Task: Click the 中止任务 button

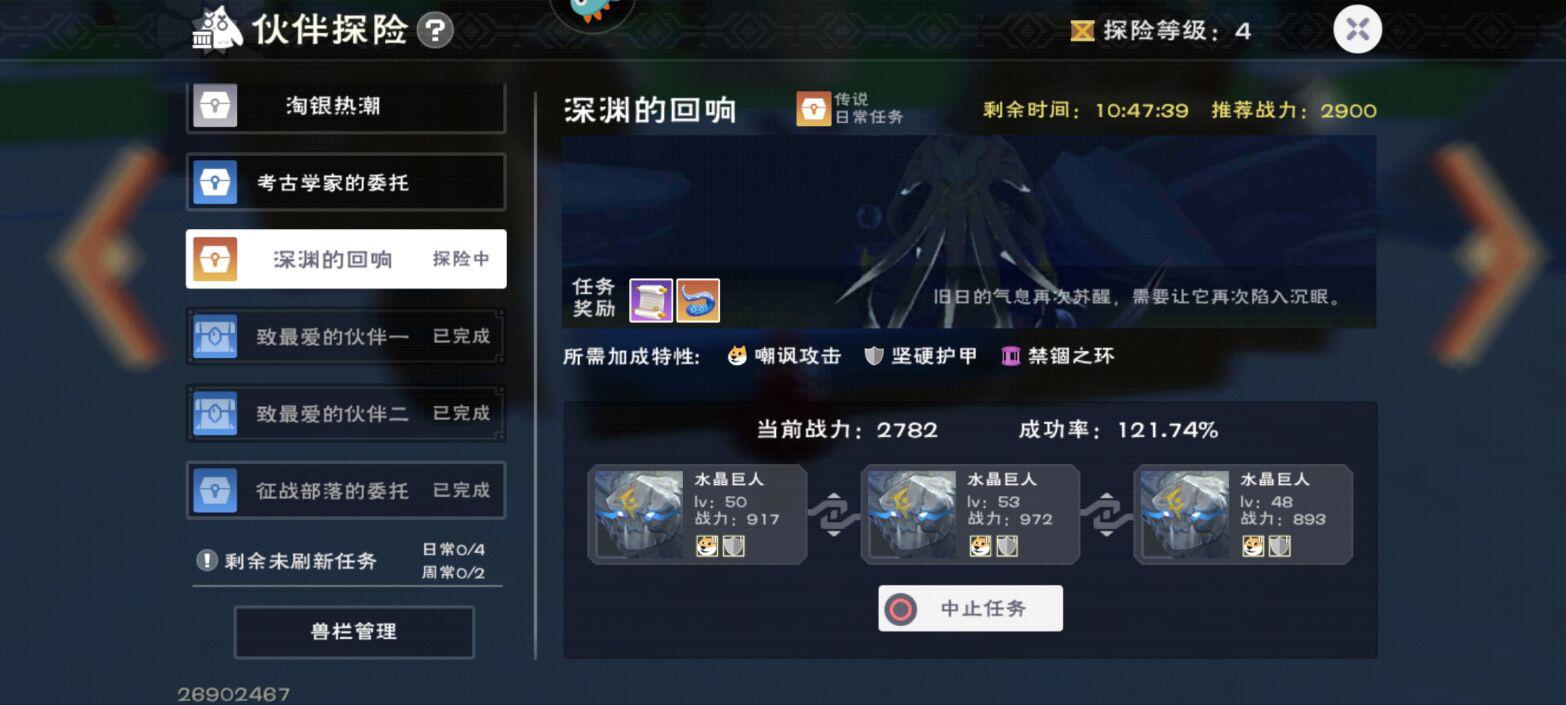Action: pos(970,608)
